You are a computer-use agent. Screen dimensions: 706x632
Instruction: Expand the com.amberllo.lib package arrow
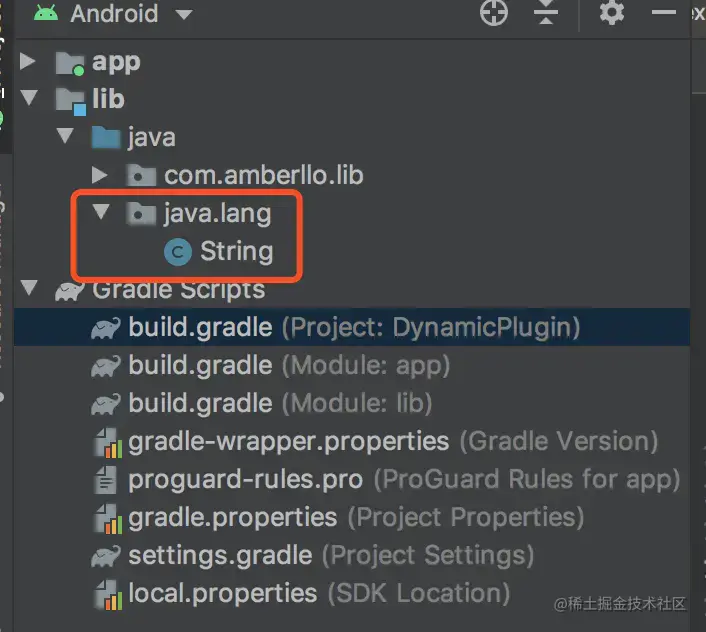99,175
